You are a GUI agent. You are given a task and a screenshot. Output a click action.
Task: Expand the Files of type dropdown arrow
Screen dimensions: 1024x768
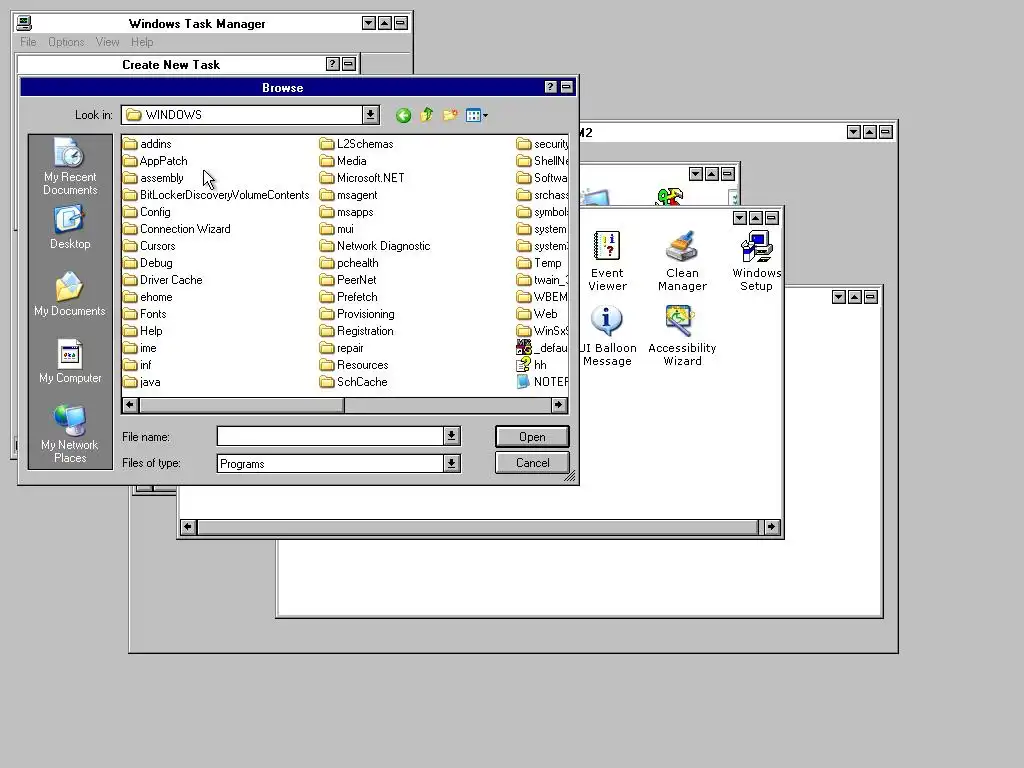coord(451,463)
